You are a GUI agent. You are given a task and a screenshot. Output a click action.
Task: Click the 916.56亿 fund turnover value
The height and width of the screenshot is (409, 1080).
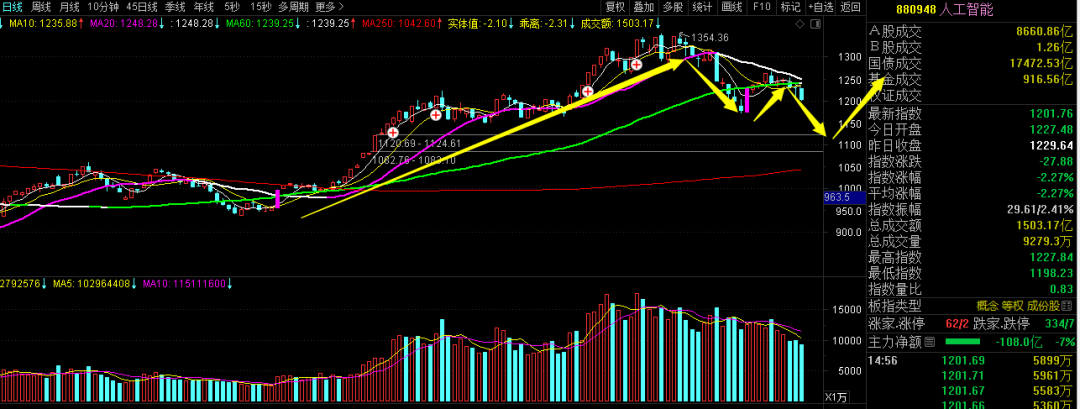coord(1047,79)
